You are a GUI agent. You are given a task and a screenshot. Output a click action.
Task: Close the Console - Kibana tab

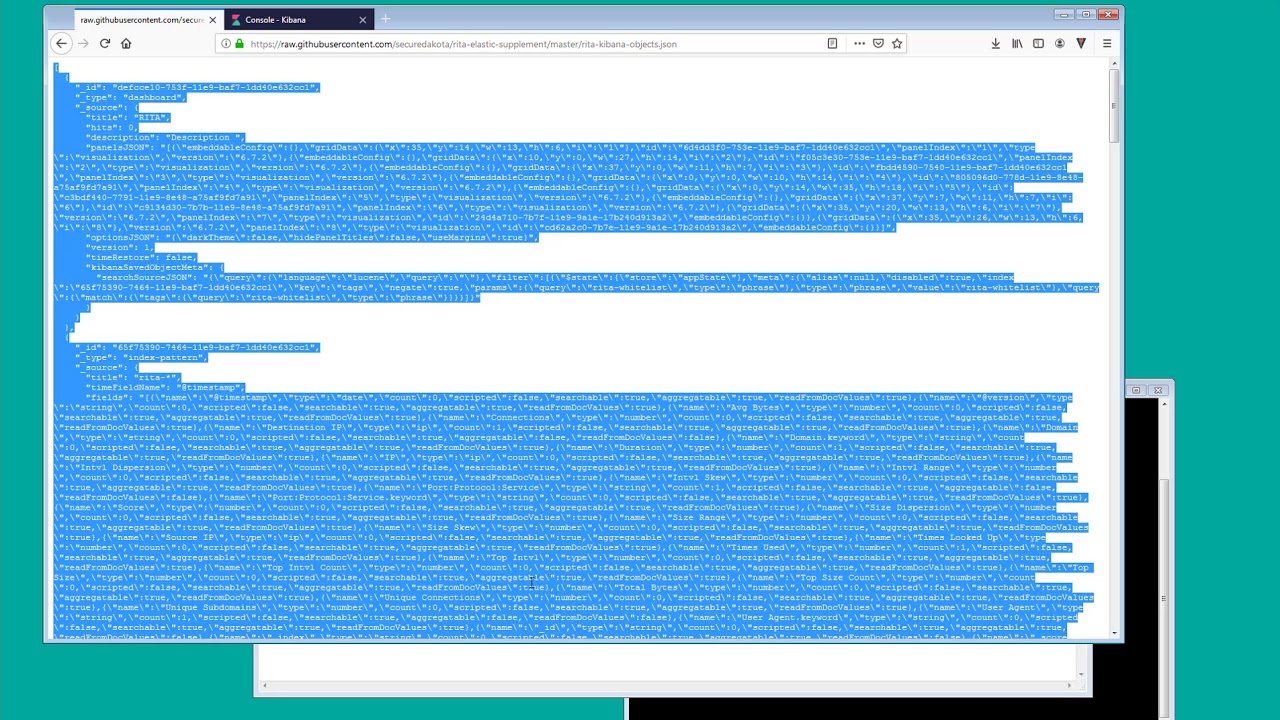(362, 19)
